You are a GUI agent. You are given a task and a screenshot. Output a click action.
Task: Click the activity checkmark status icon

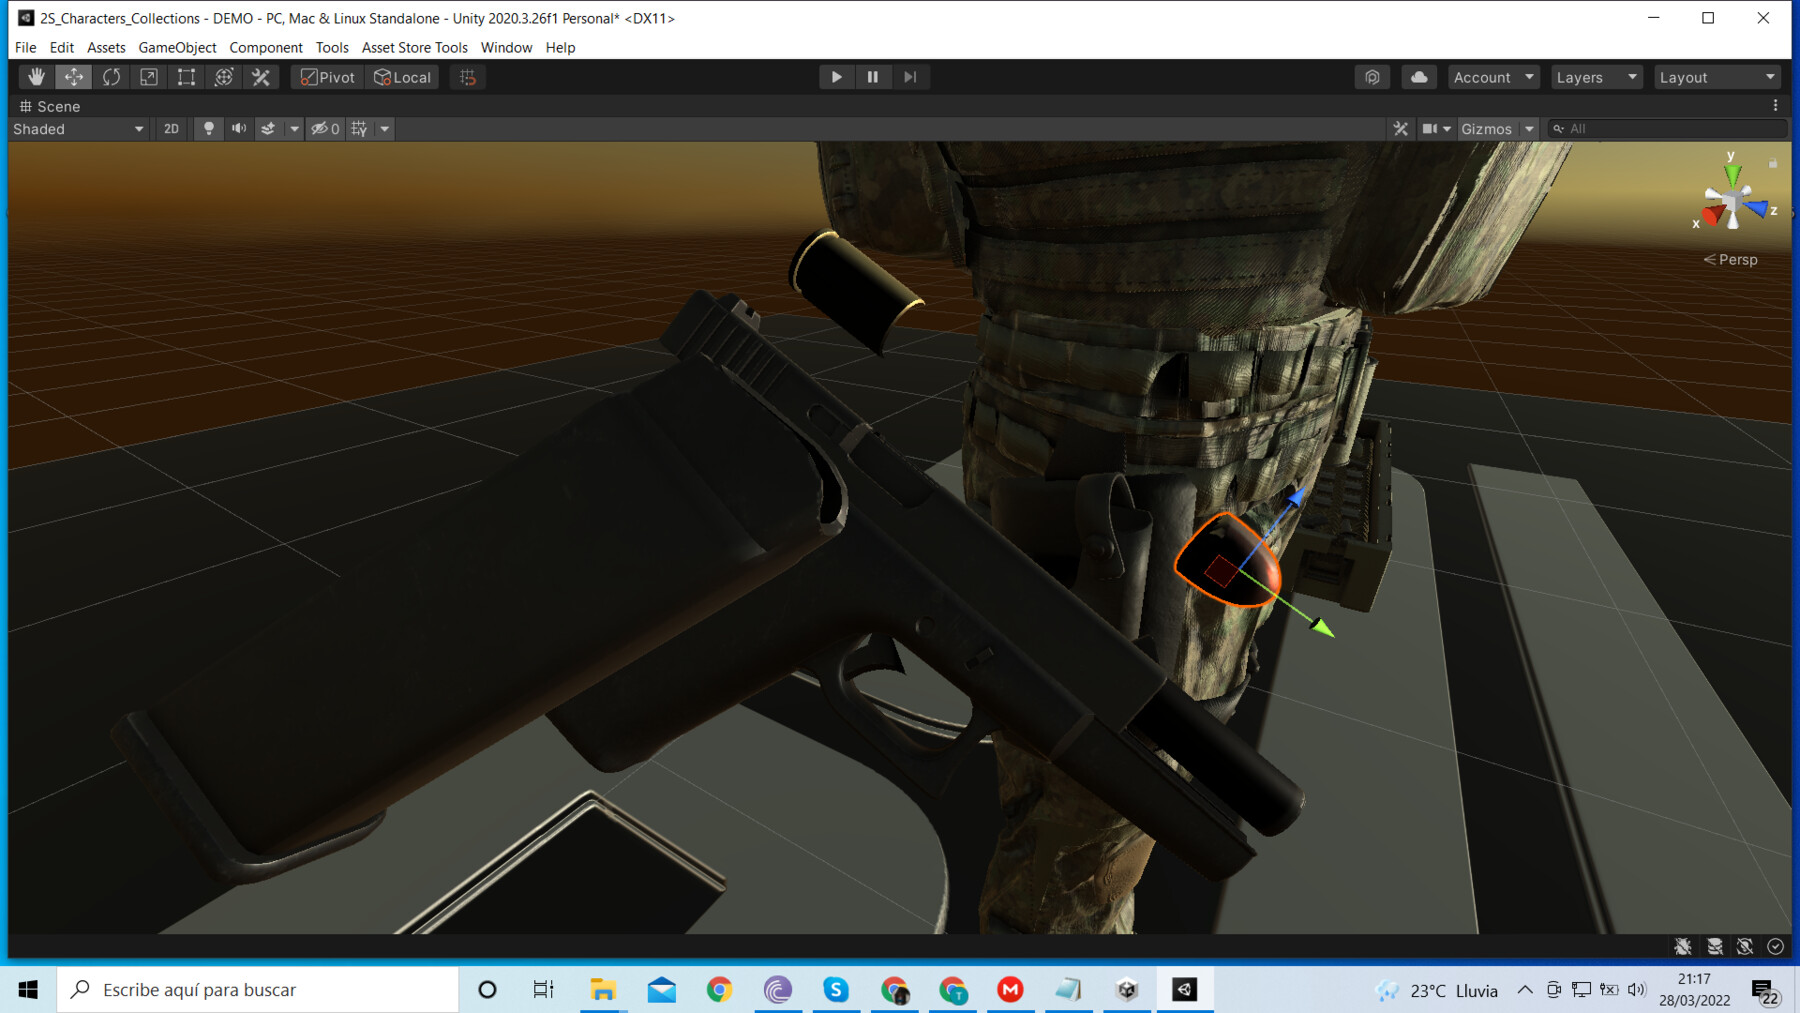click(x=1776, y=946)
